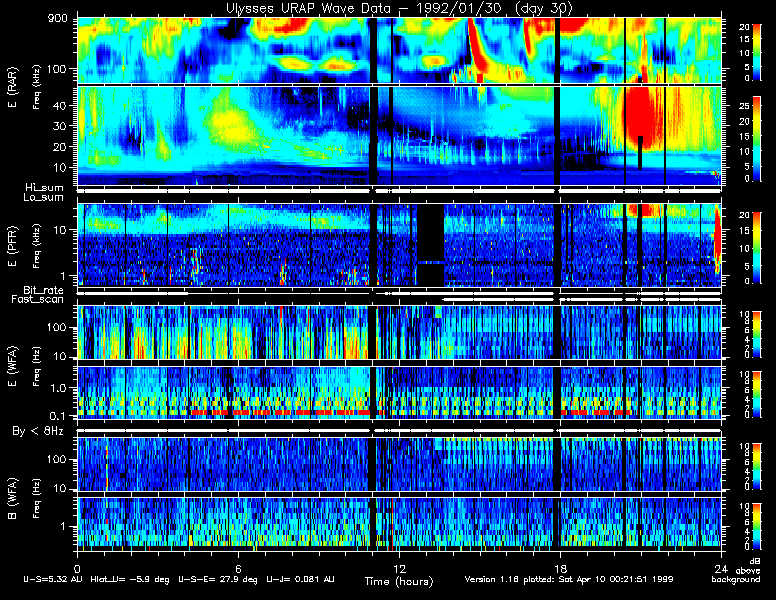Screen dimensions: 776x600
Task: Click the "Hi_sum" status label
Action: pyautogui.click(x=45, y=188)
